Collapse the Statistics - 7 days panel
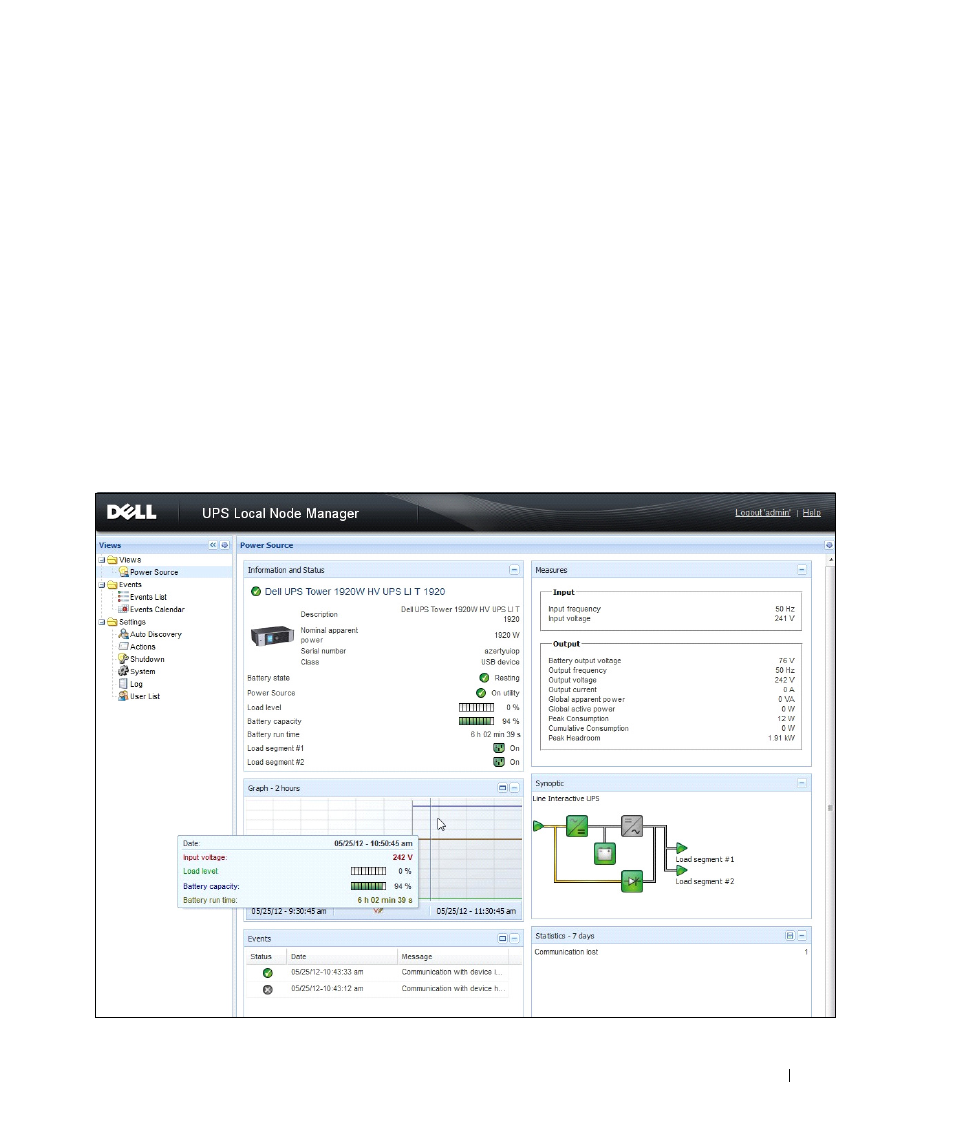Image resolution: width=954 pixels, height=1145 pixels. pos(802,935)
